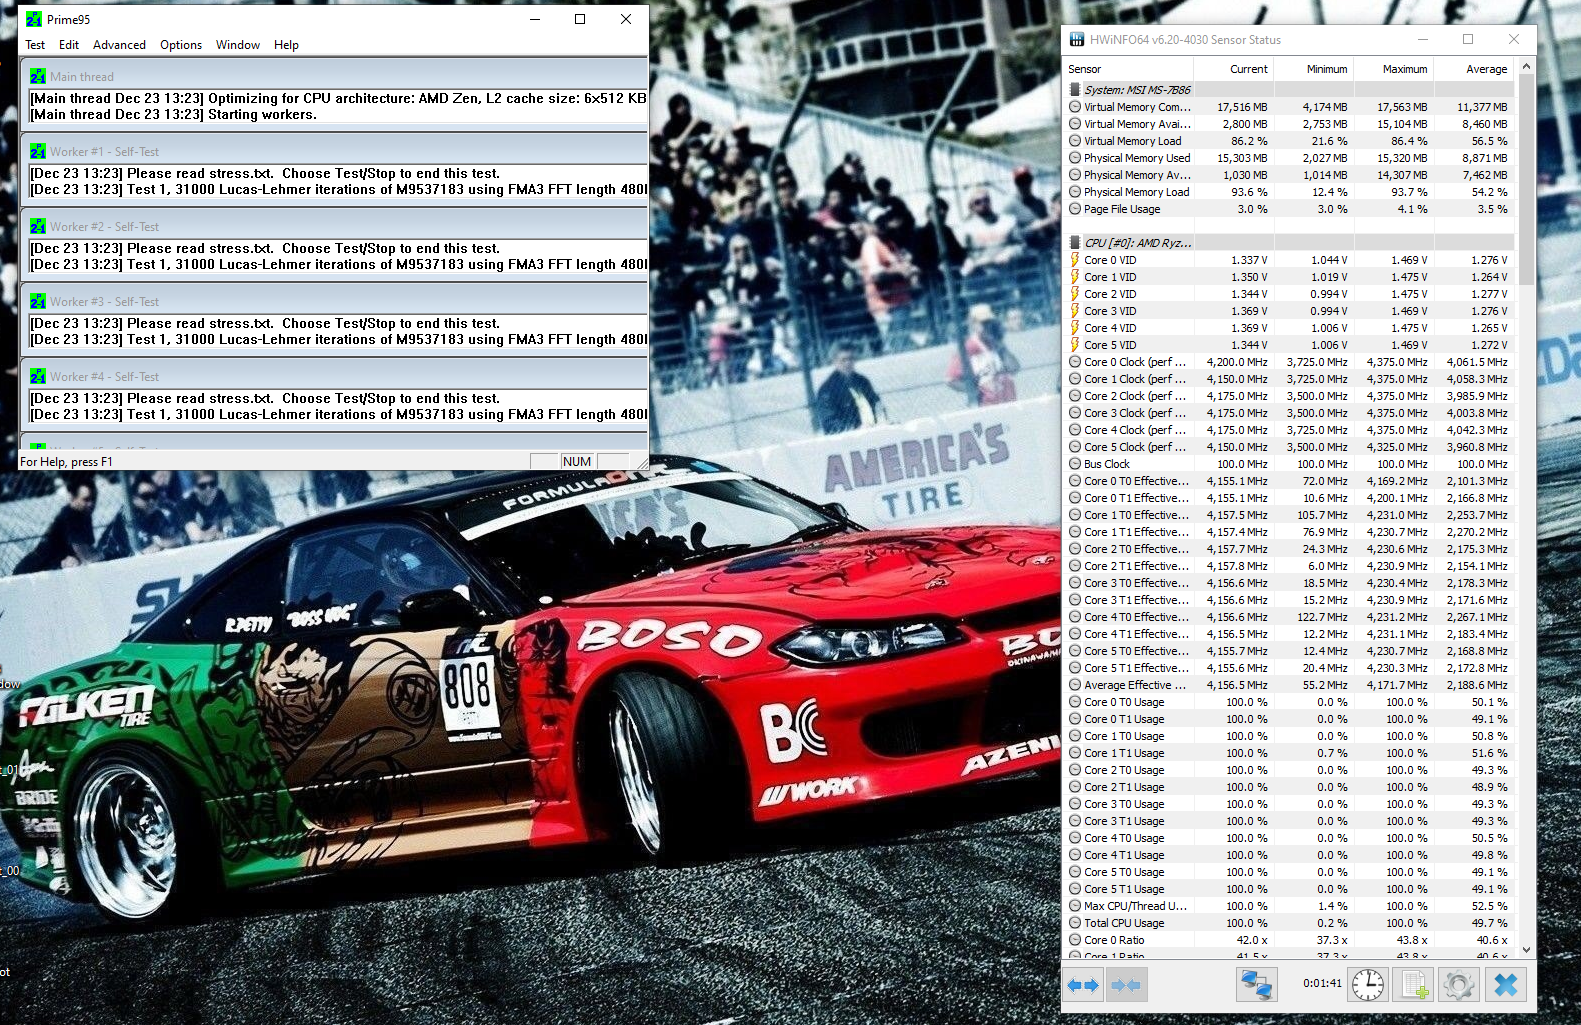
Task: Click the 0:01:41 elapsed time display
Action: (1322, 983)
